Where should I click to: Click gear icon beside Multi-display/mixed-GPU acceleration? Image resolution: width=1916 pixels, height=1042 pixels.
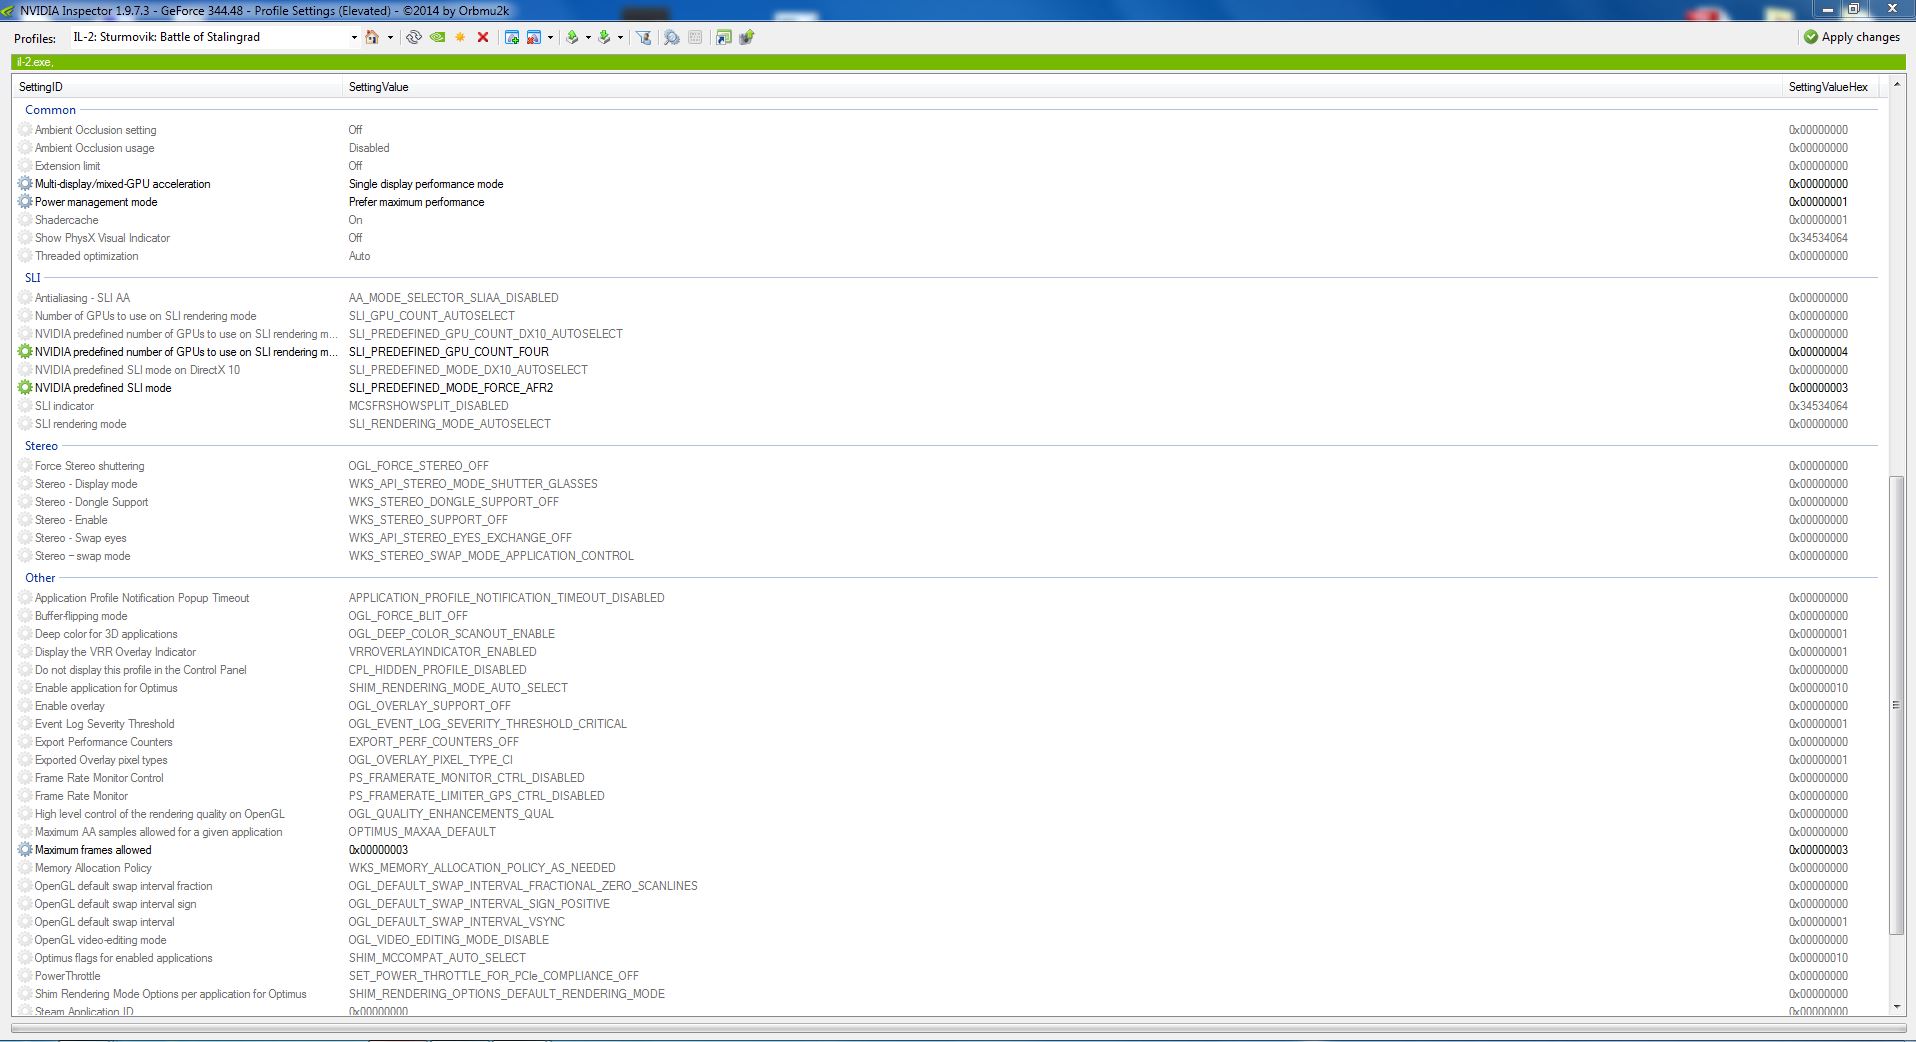(x=25, y=184)
